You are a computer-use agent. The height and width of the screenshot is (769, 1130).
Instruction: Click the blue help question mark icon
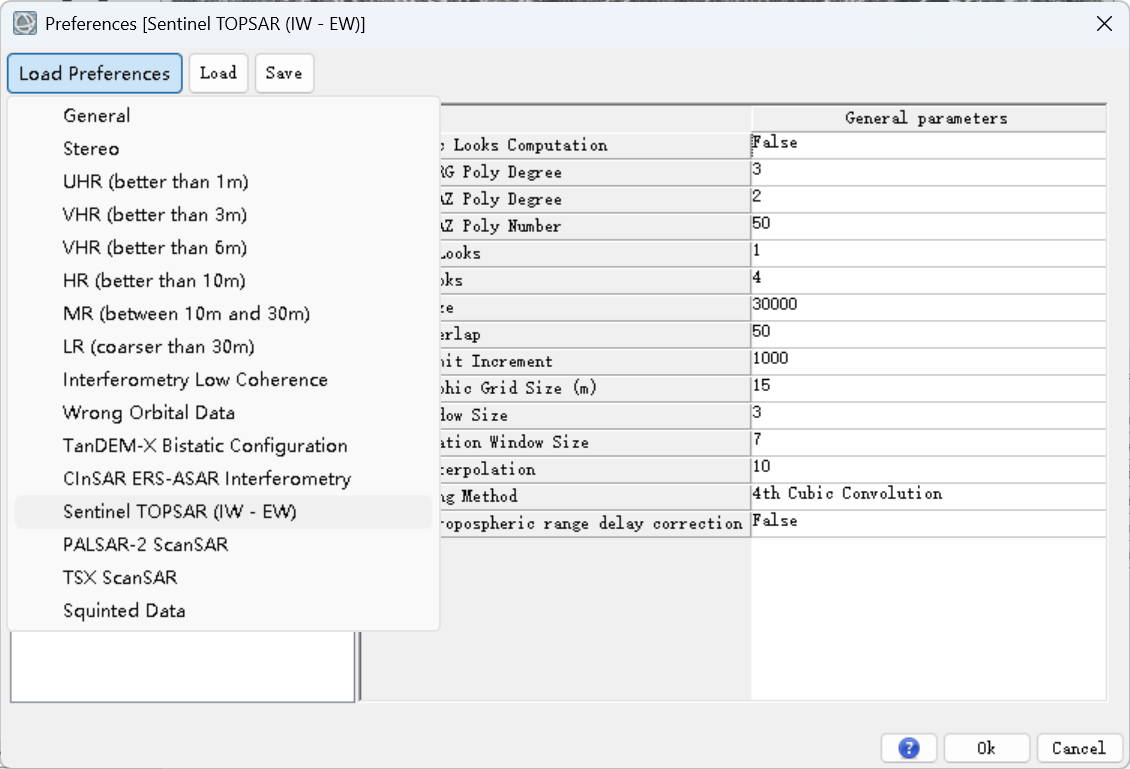click(x=909, y=748)
